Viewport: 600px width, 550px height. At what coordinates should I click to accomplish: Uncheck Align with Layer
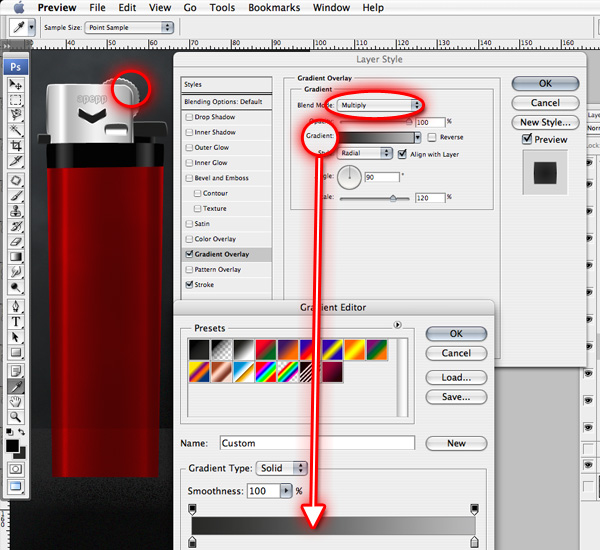tap(402, 154)
